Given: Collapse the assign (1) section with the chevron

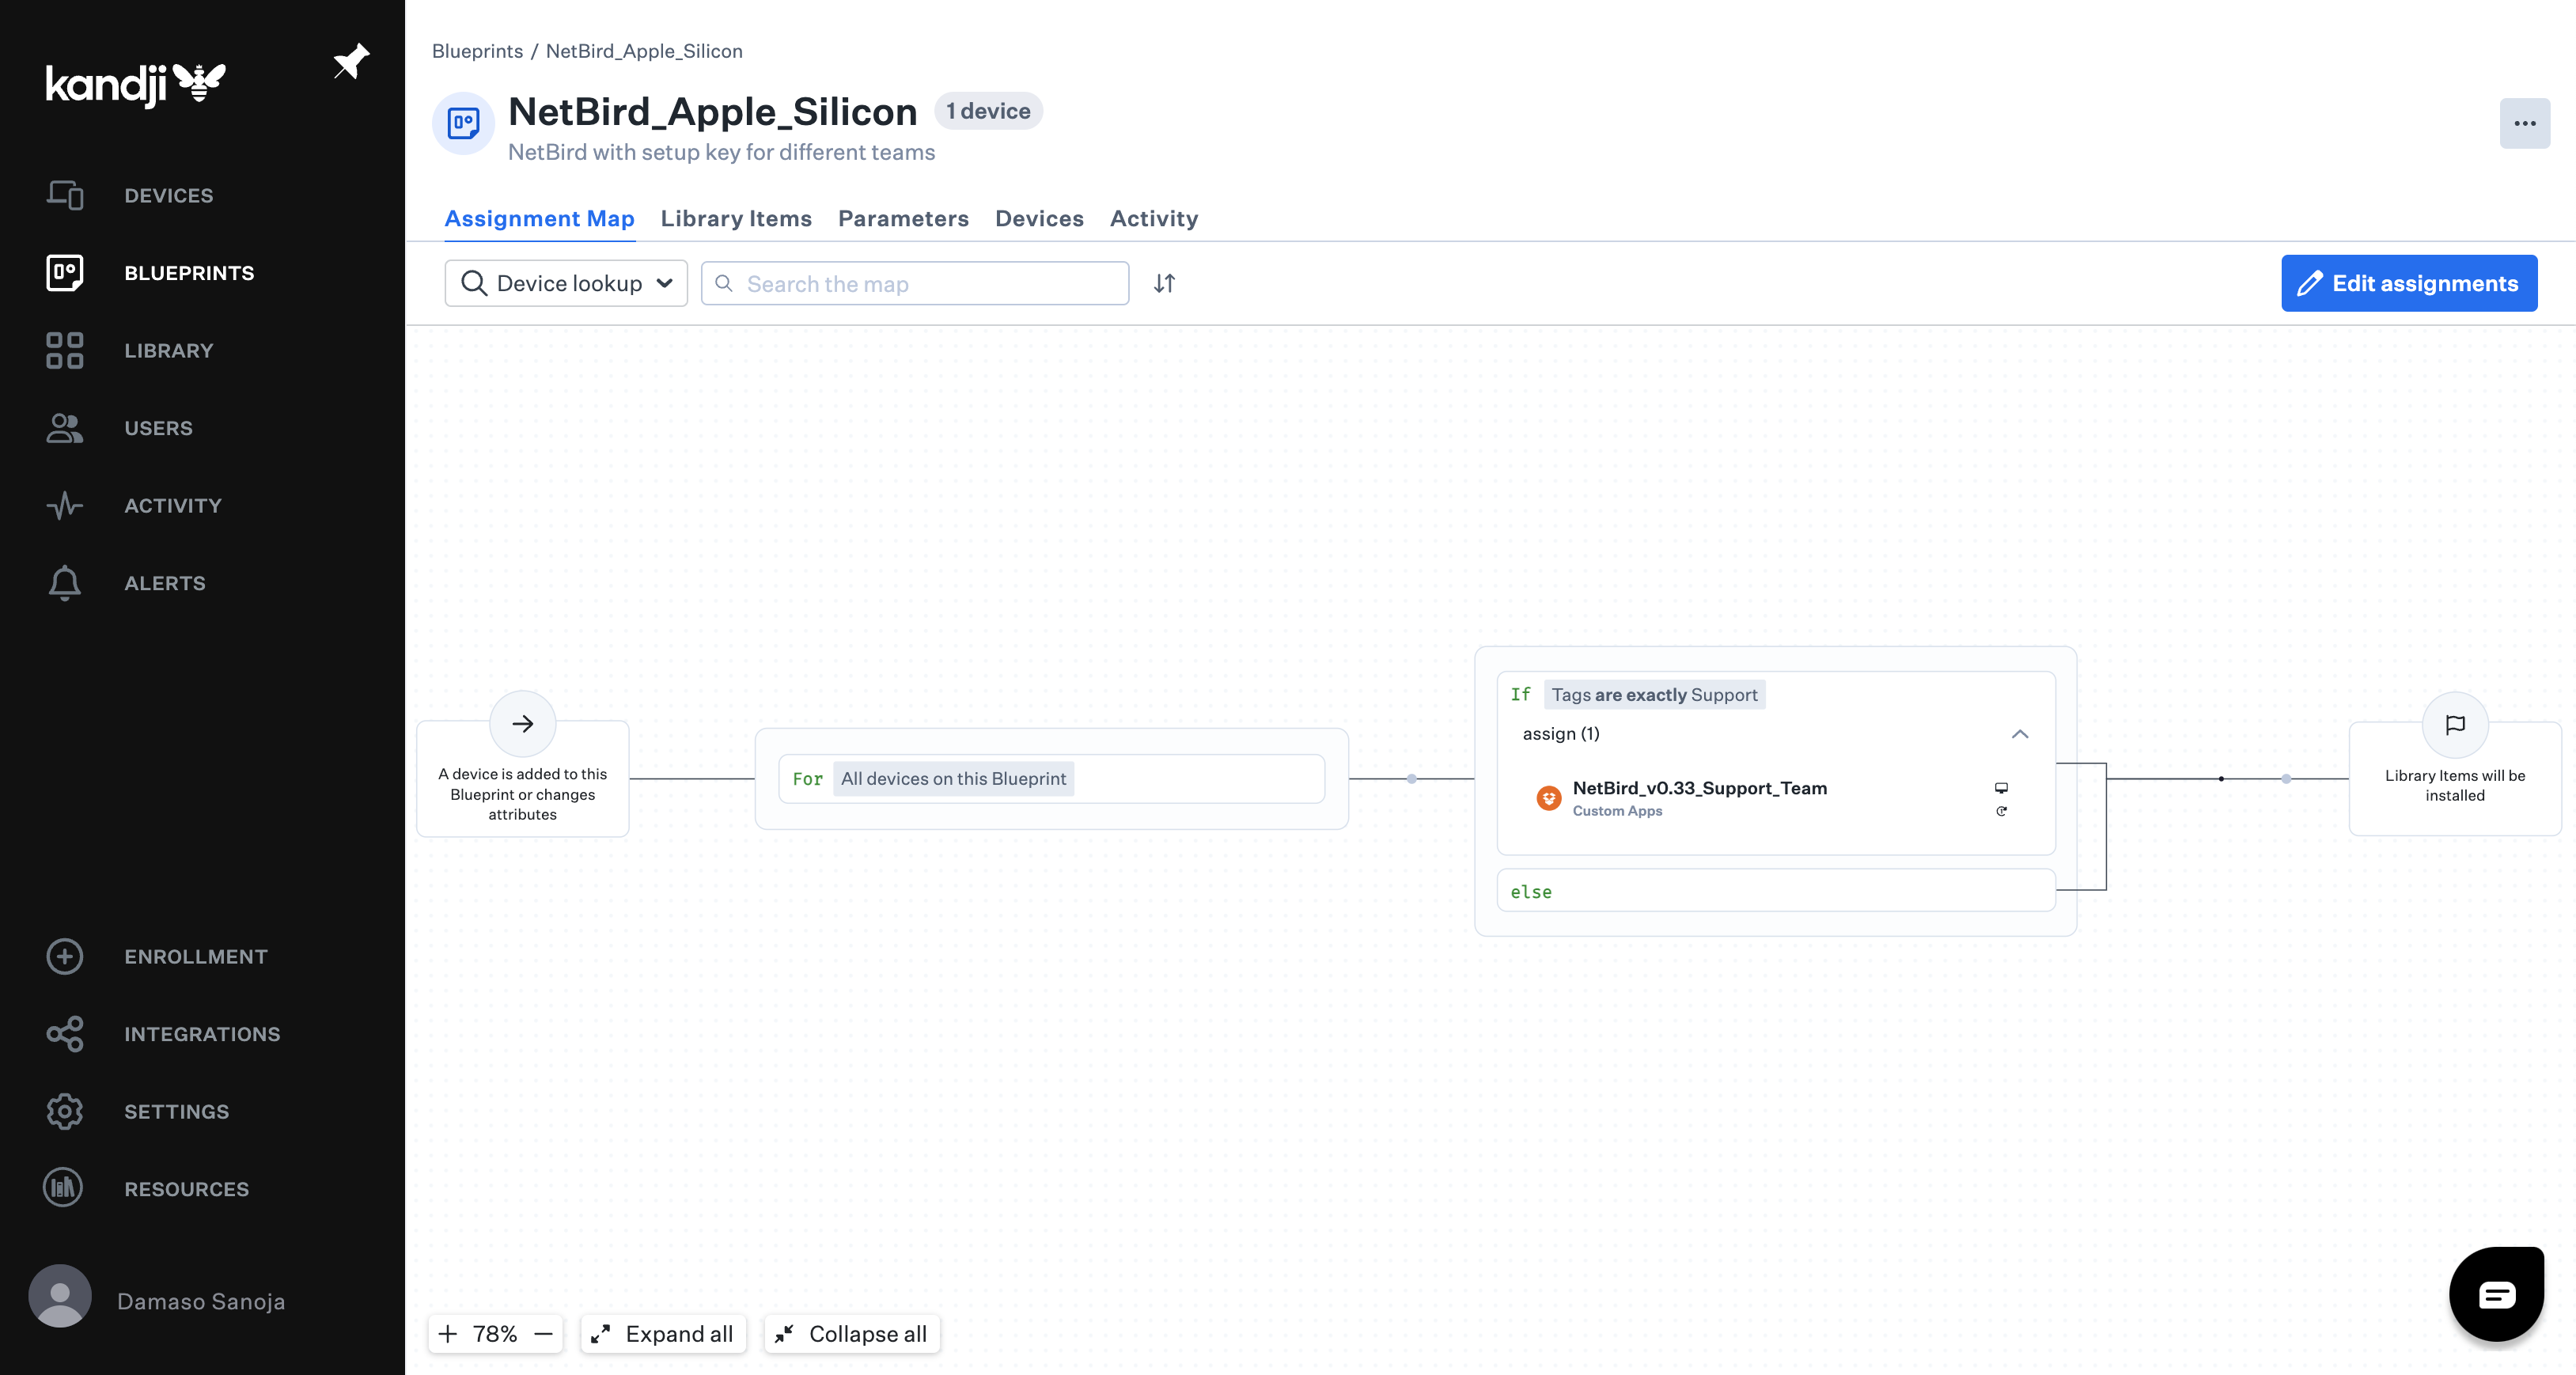Looking at the screenshot, I should [2021, 735].
